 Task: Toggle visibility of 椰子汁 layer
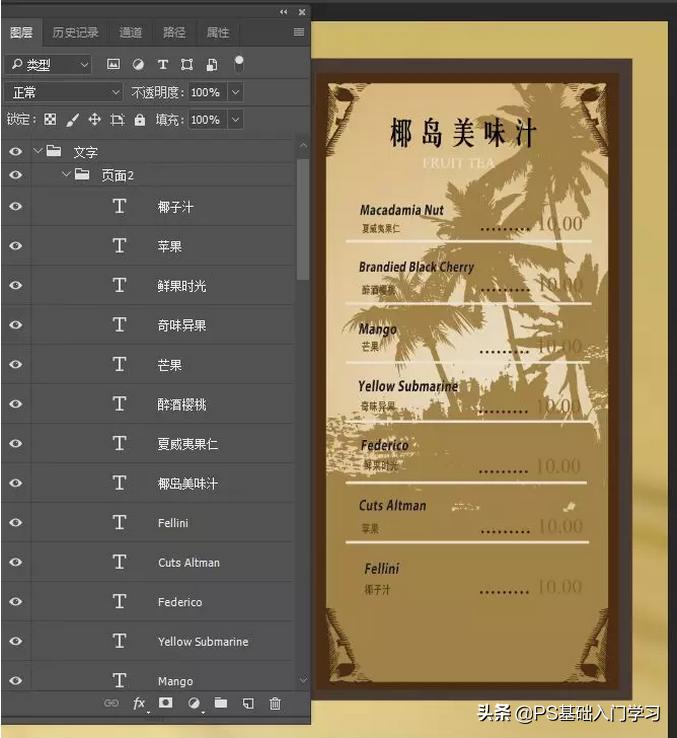point(16,207)
